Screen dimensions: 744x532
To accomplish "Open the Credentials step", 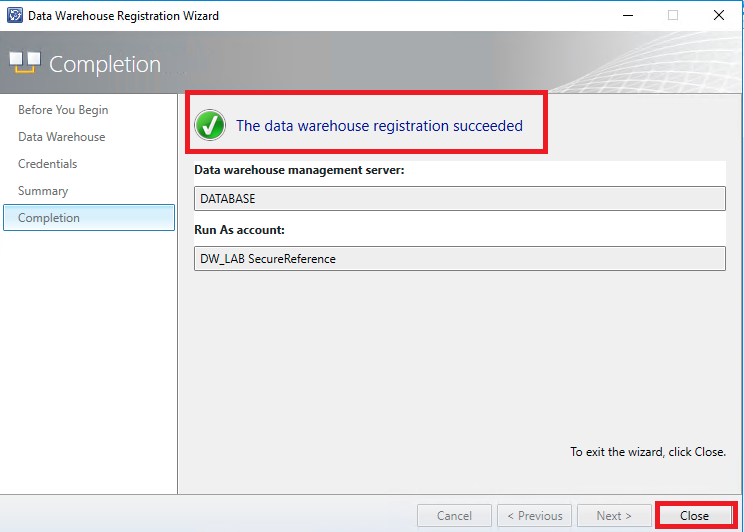I will coord(47,164).
